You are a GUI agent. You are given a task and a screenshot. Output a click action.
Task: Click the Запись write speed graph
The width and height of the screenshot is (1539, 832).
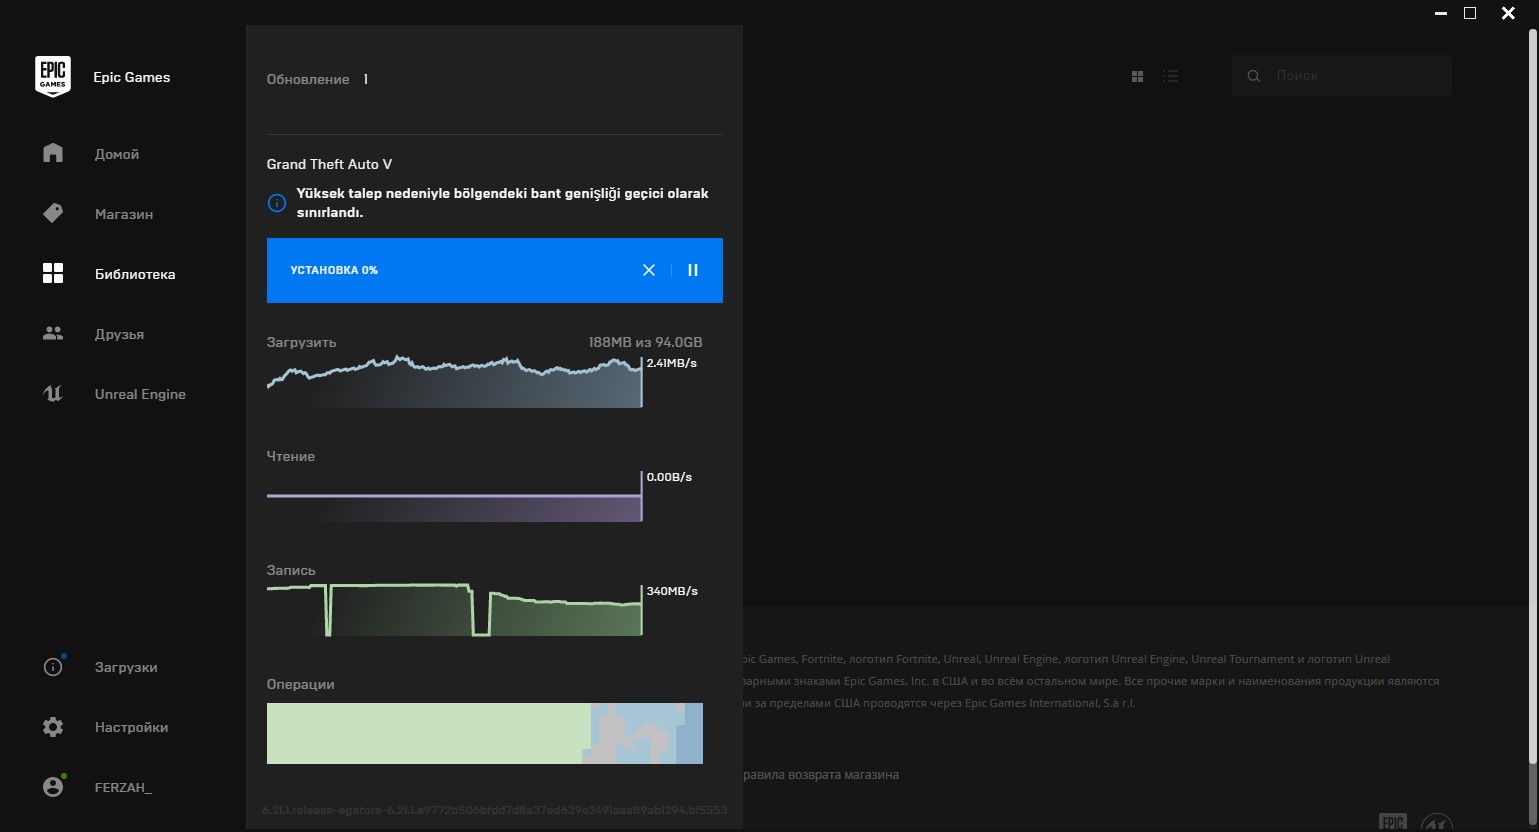coord(454,609)
